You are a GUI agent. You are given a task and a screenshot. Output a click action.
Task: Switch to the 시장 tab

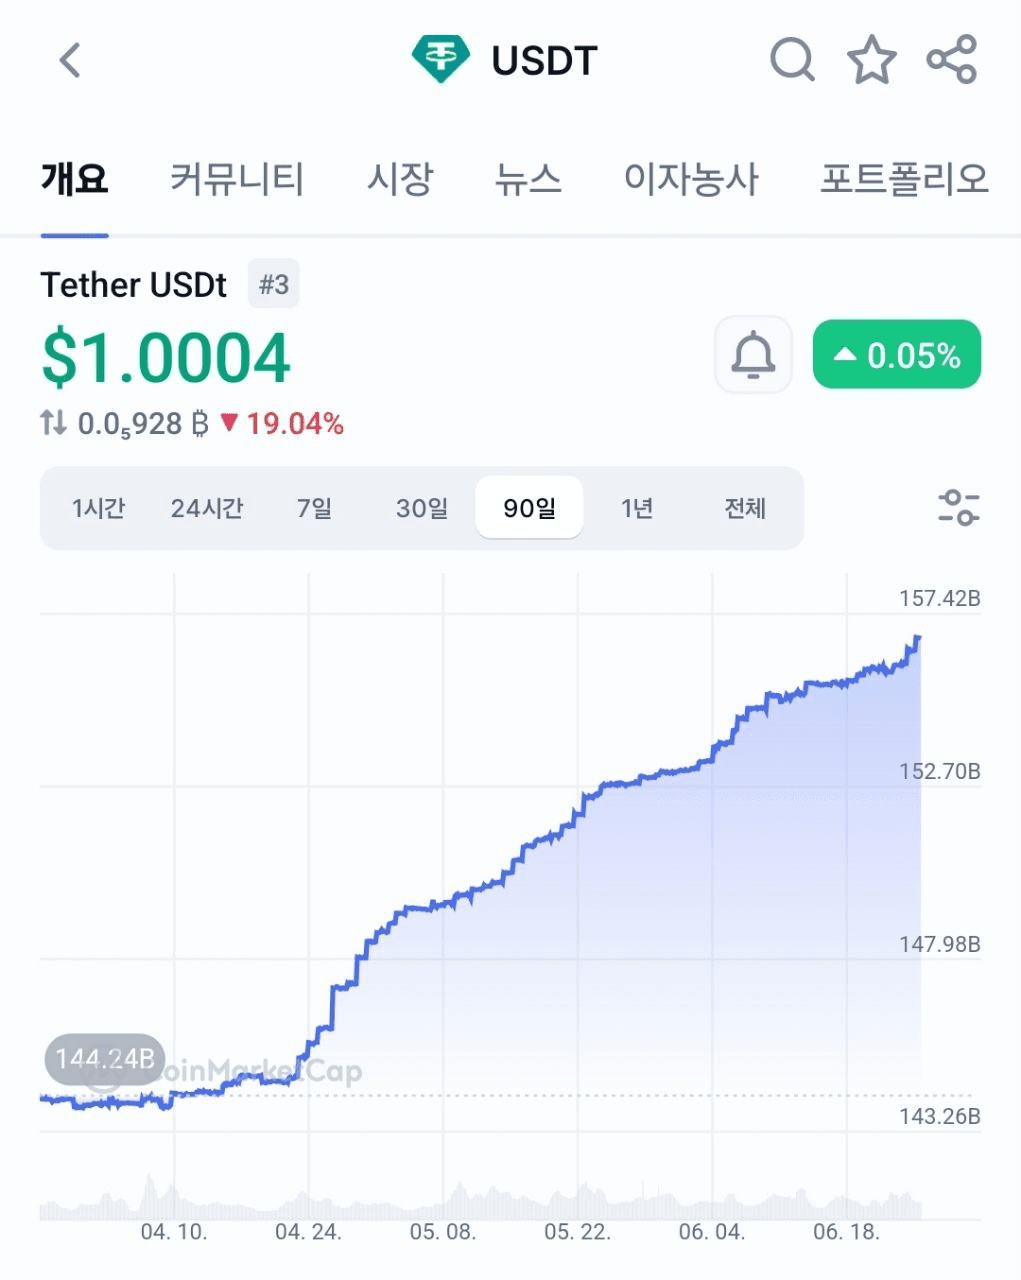[x=400, y=179]
